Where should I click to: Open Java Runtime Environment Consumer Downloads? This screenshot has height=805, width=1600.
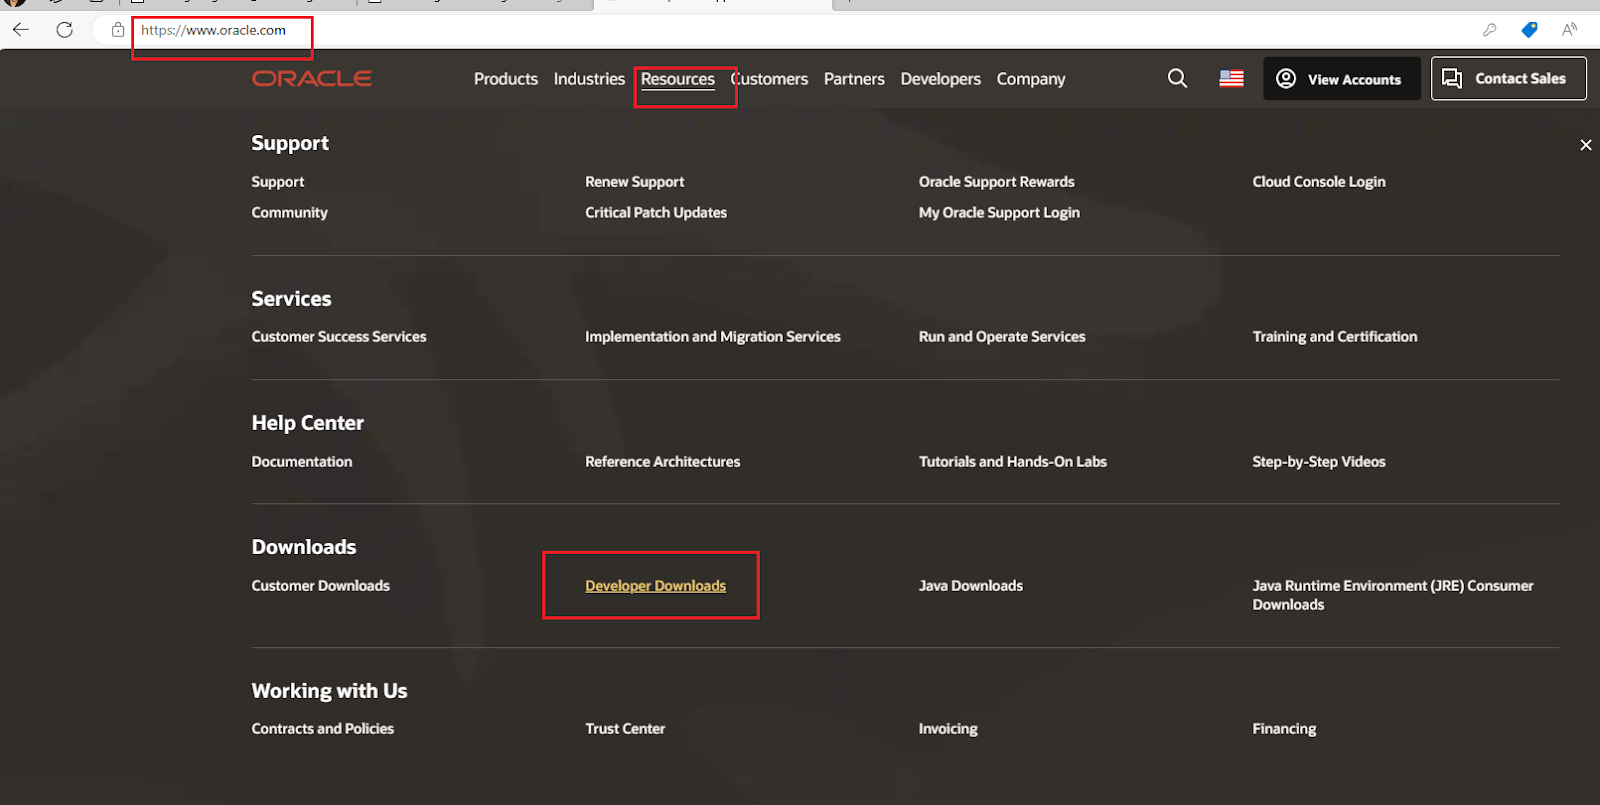(1393, 595)
